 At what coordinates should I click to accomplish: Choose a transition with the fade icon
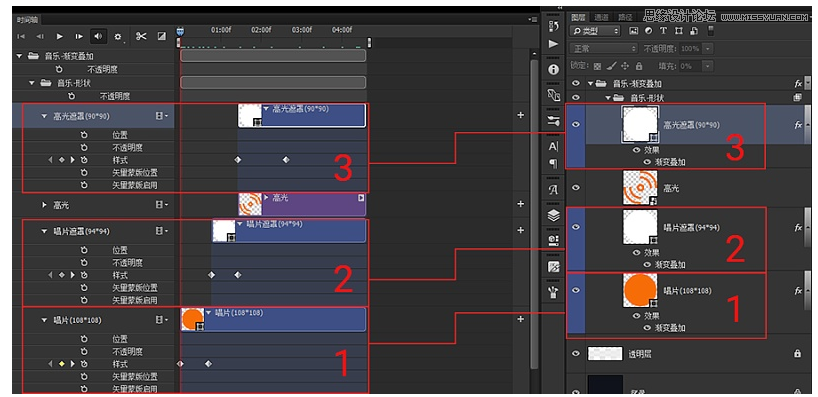[162, 37]
